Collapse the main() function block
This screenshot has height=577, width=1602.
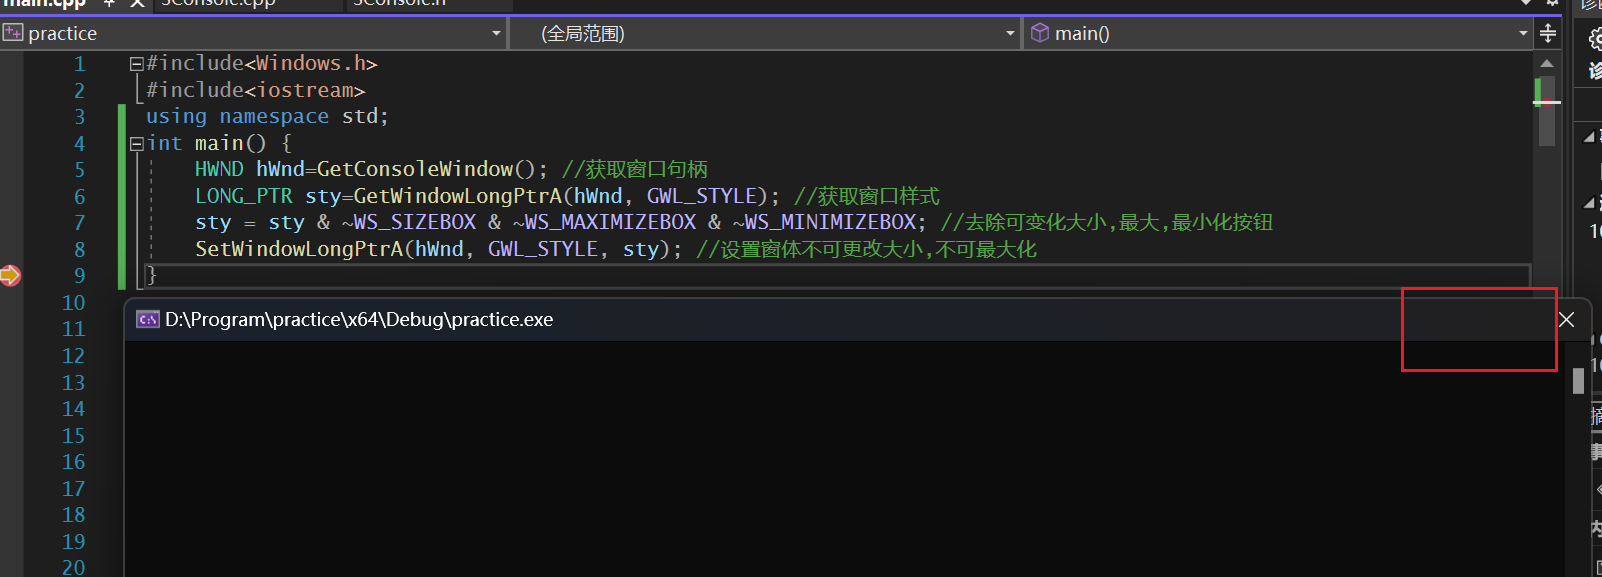tap(136, 144)
